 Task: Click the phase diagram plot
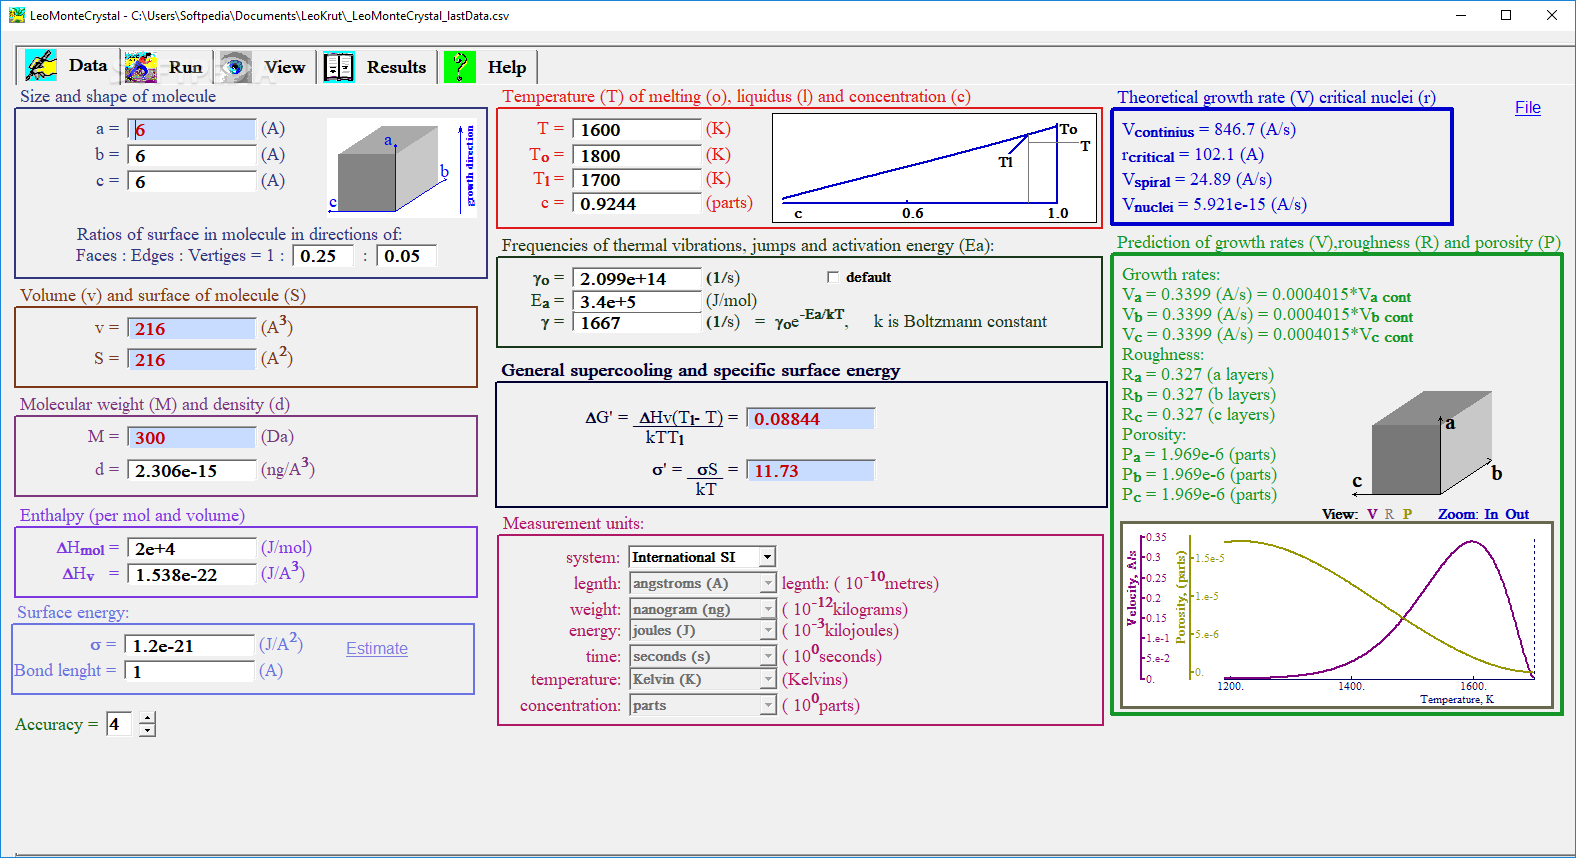click(935, 167)
